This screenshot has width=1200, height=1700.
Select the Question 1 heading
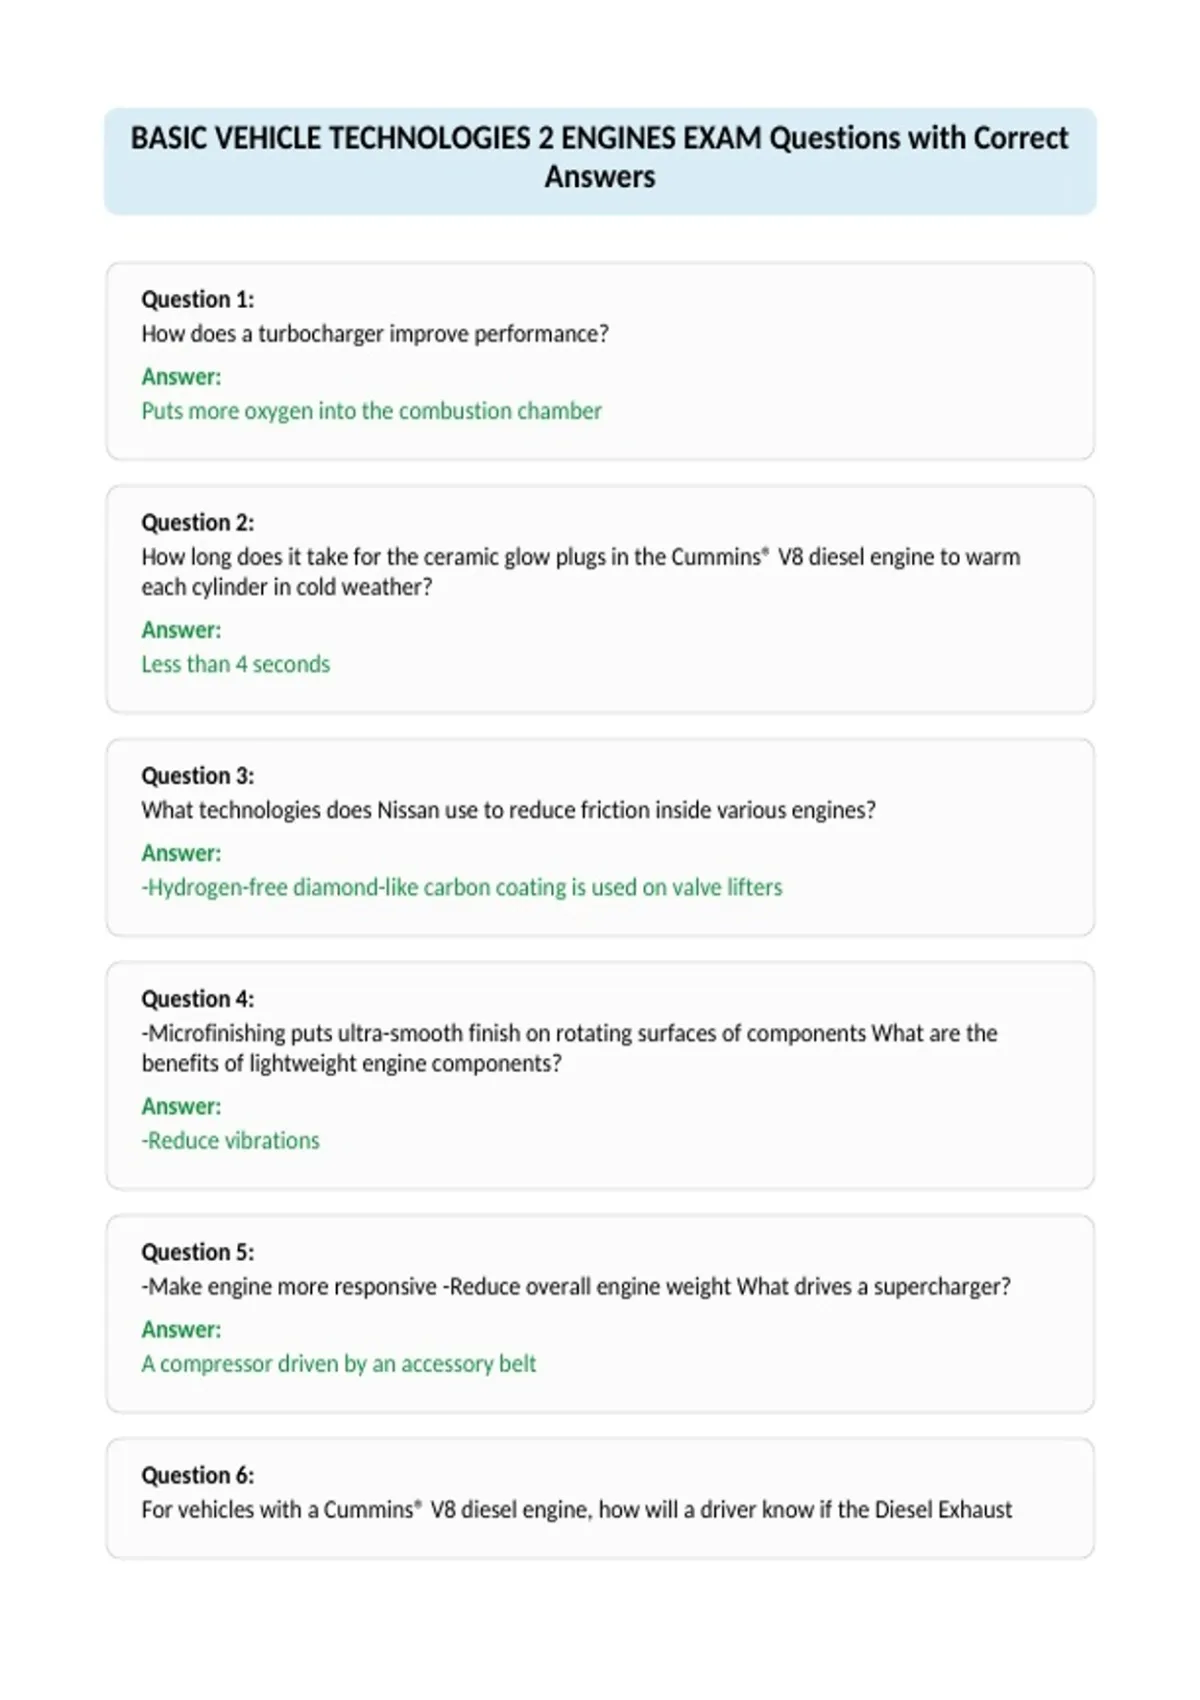tap(198, 299)
